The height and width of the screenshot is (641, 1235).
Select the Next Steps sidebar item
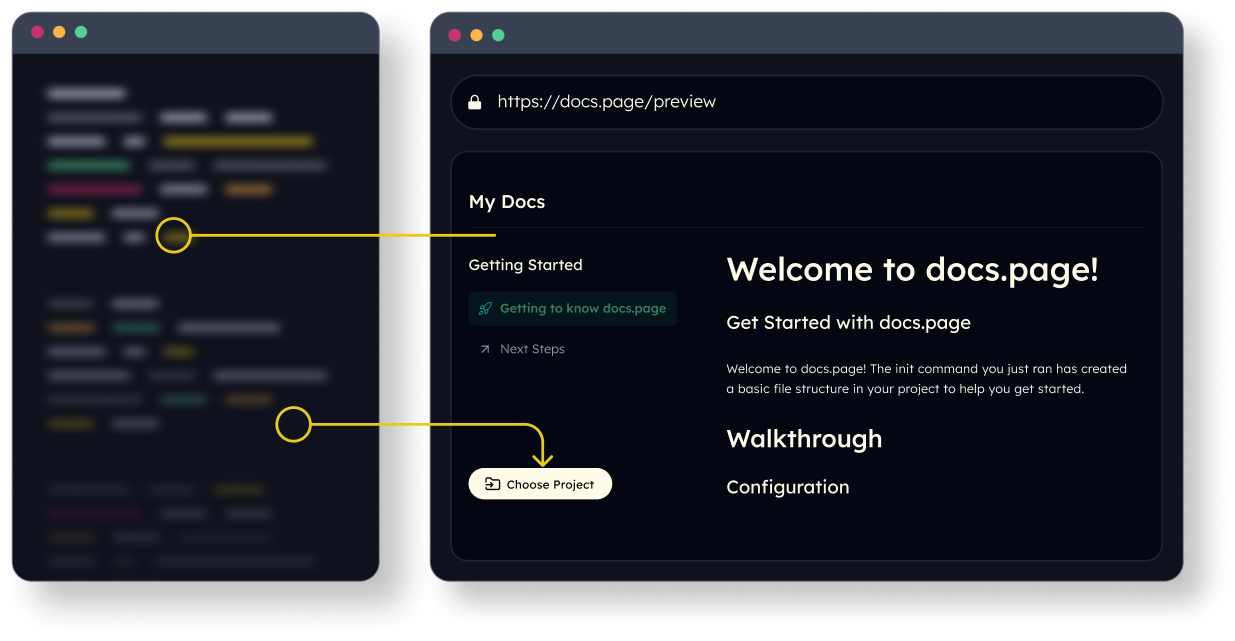532,350
